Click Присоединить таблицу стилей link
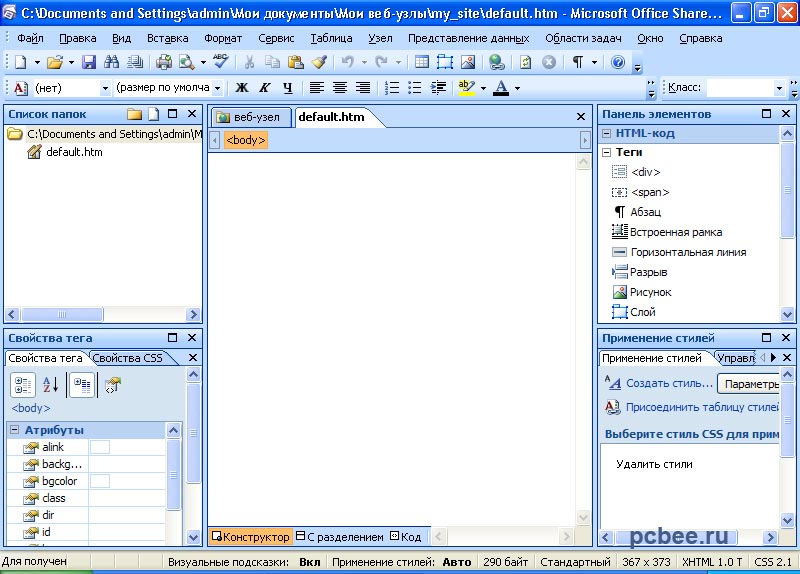Viewport: 800px width, 574px height. 702,407
